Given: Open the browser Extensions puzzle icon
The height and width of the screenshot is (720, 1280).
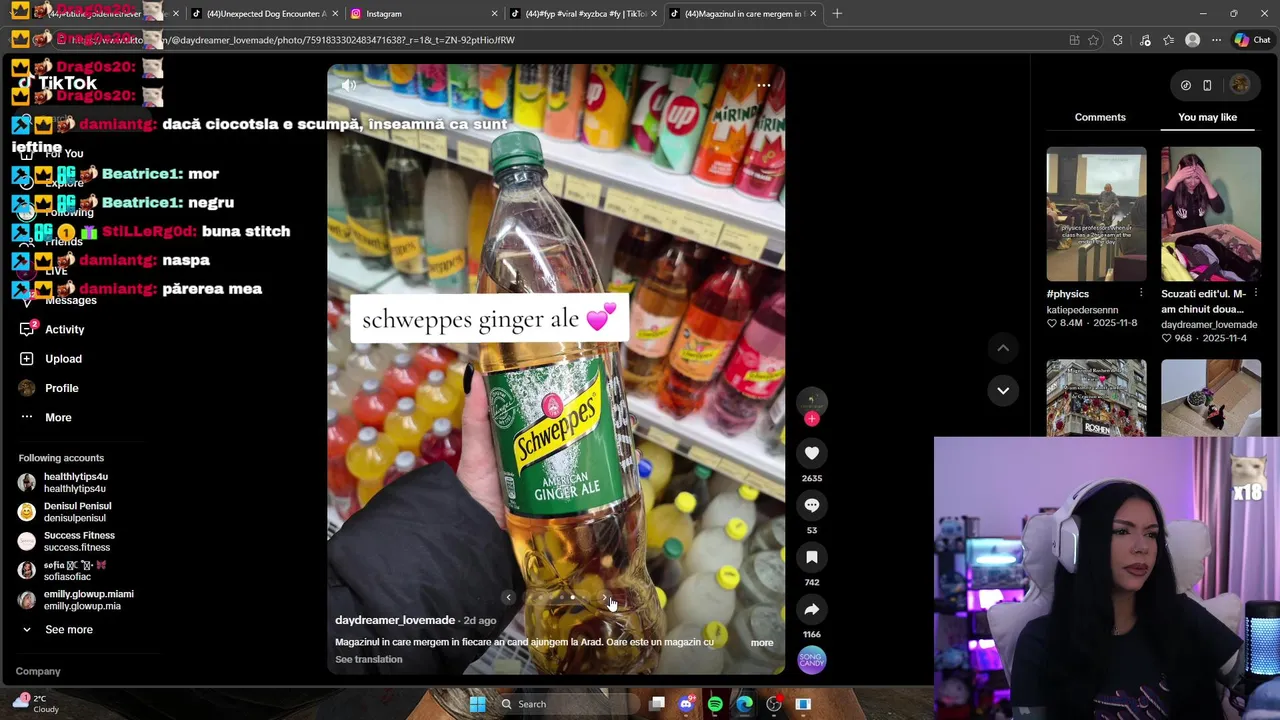Looking at the screenshot, I should point(1118,40).
